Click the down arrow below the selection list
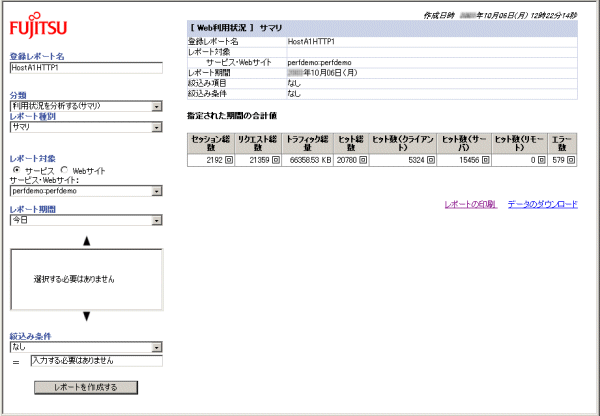The image size is (600, 416). coord(86,317)
